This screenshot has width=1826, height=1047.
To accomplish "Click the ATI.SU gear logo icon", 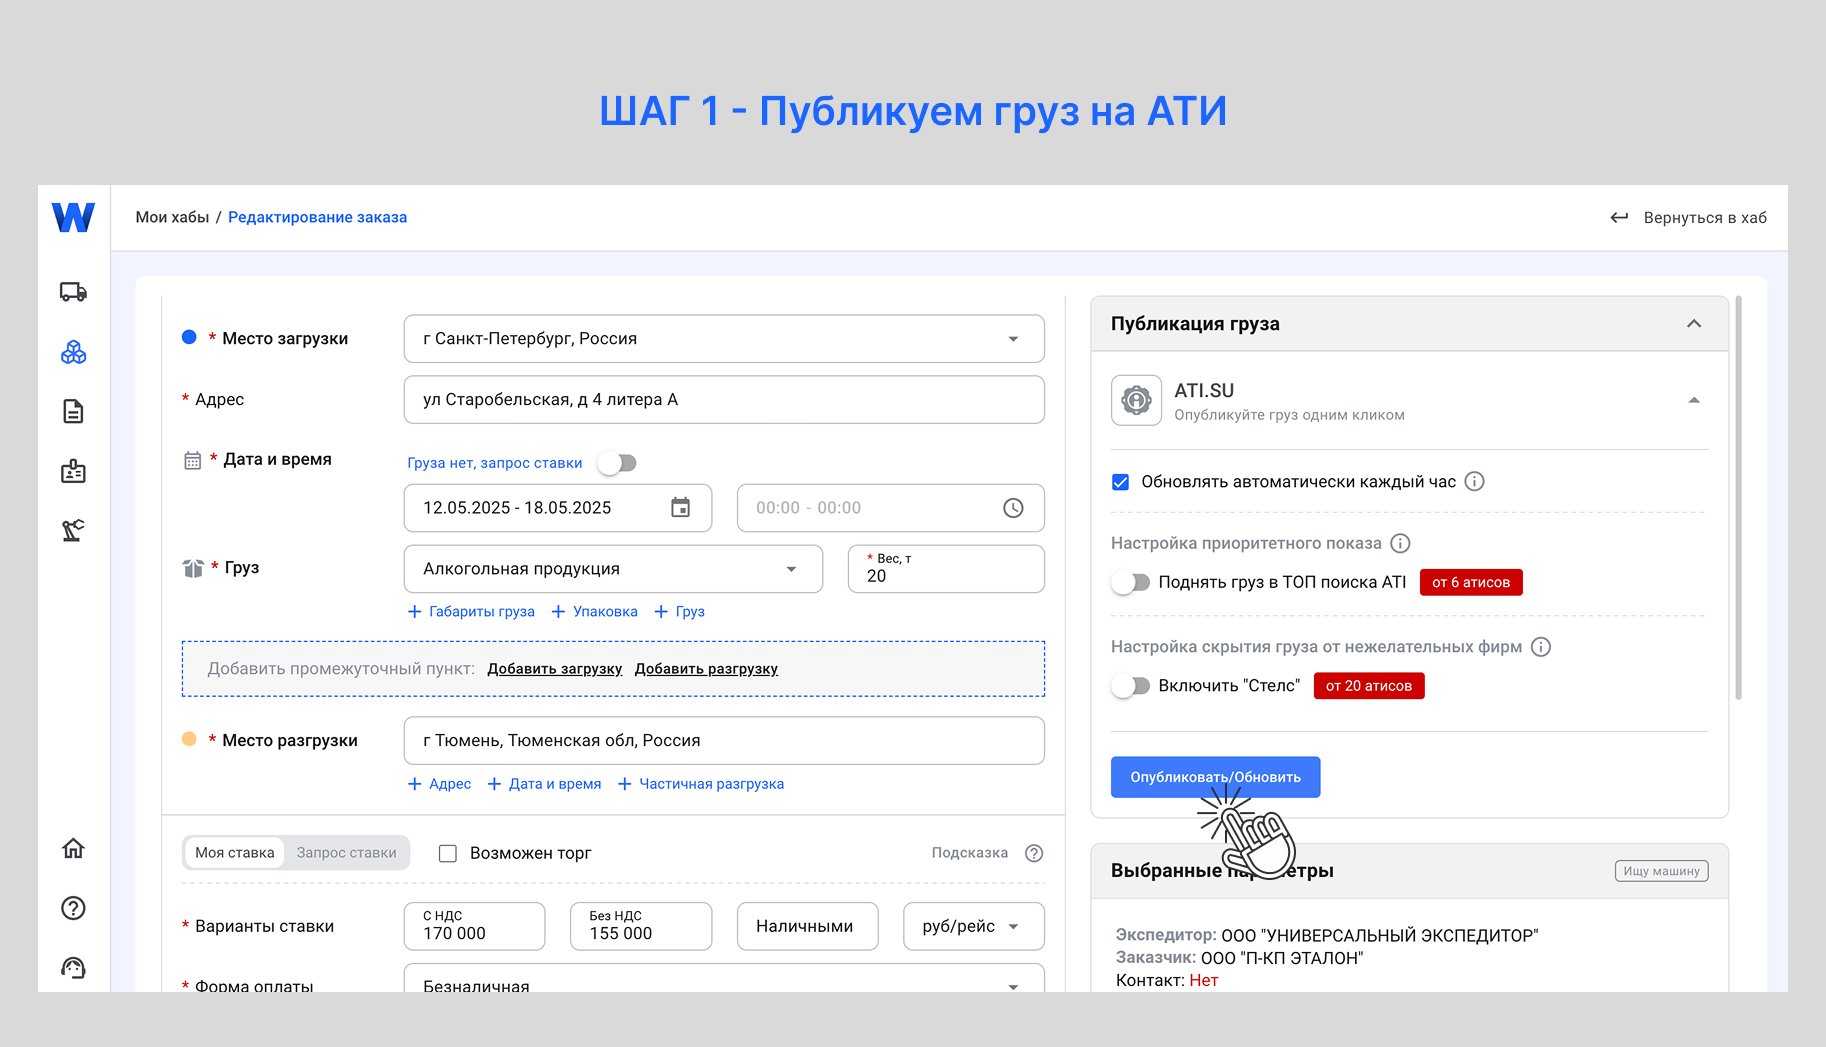I will point(1136,400).
